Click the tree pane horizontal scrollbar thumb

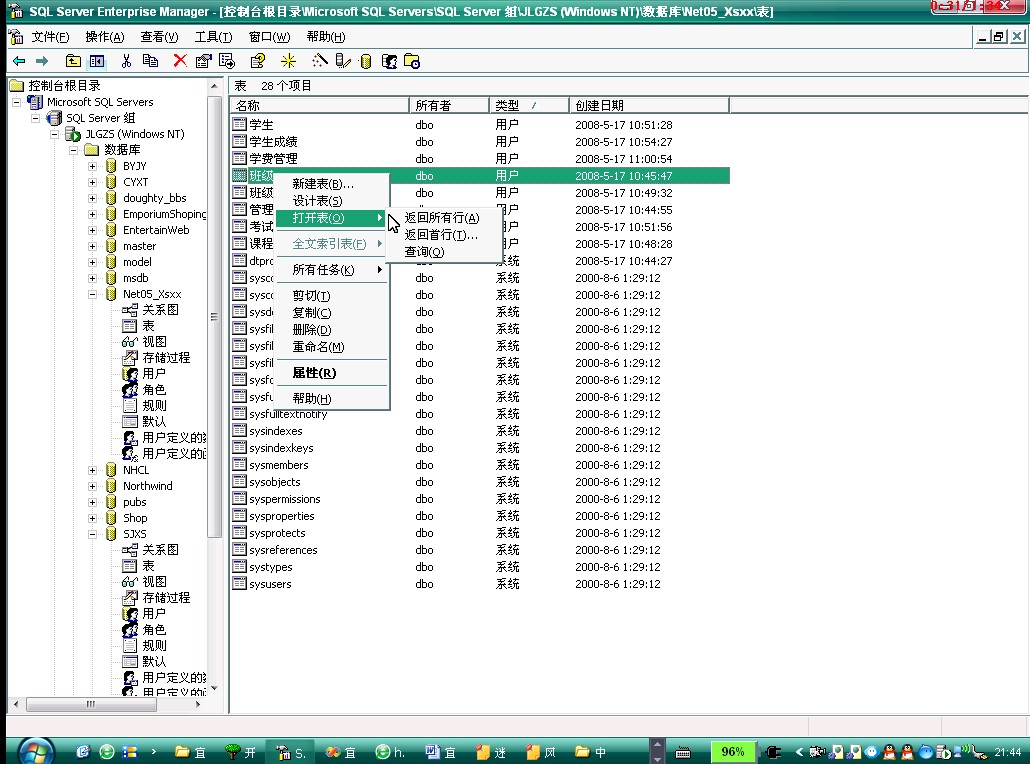coord(91,704)
